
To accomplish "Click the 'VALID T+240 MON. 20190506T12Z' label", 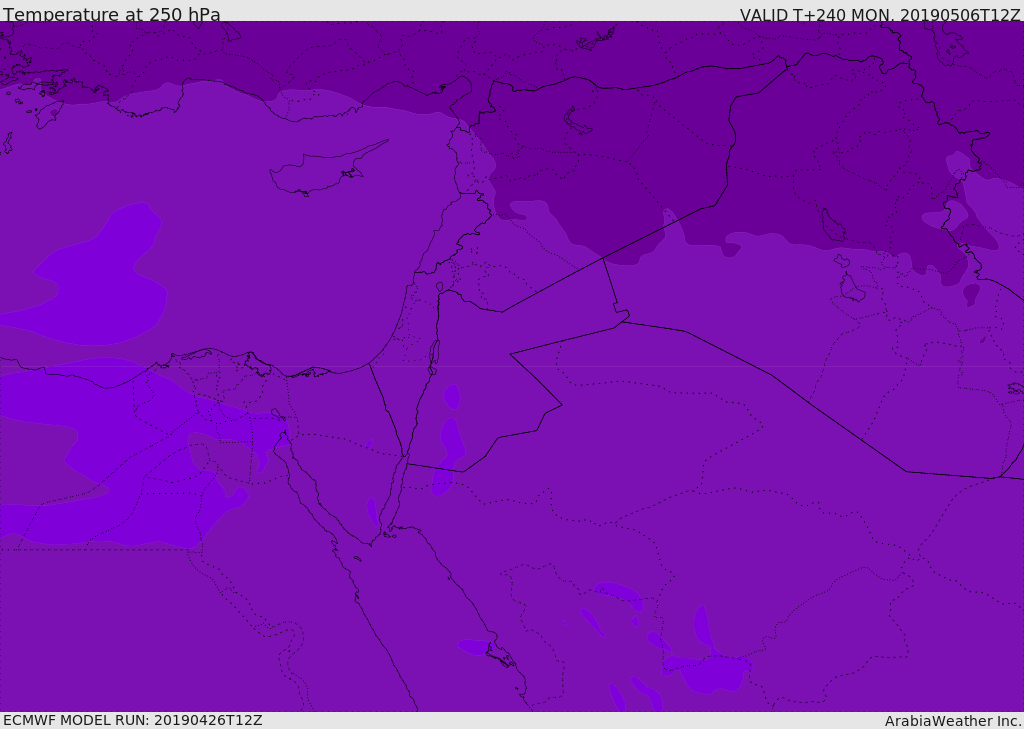I will pyautogui.click(x=880, y=15).
